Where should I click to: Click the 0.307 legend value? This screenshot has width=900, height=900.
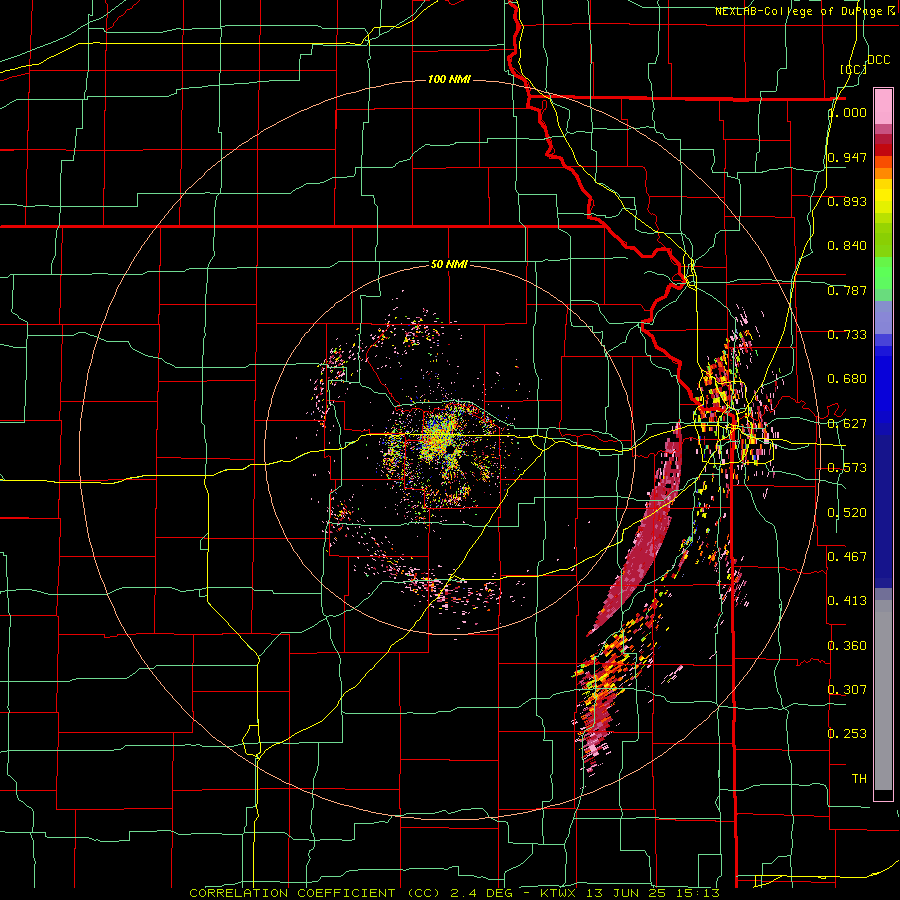[x=847, y=690]
